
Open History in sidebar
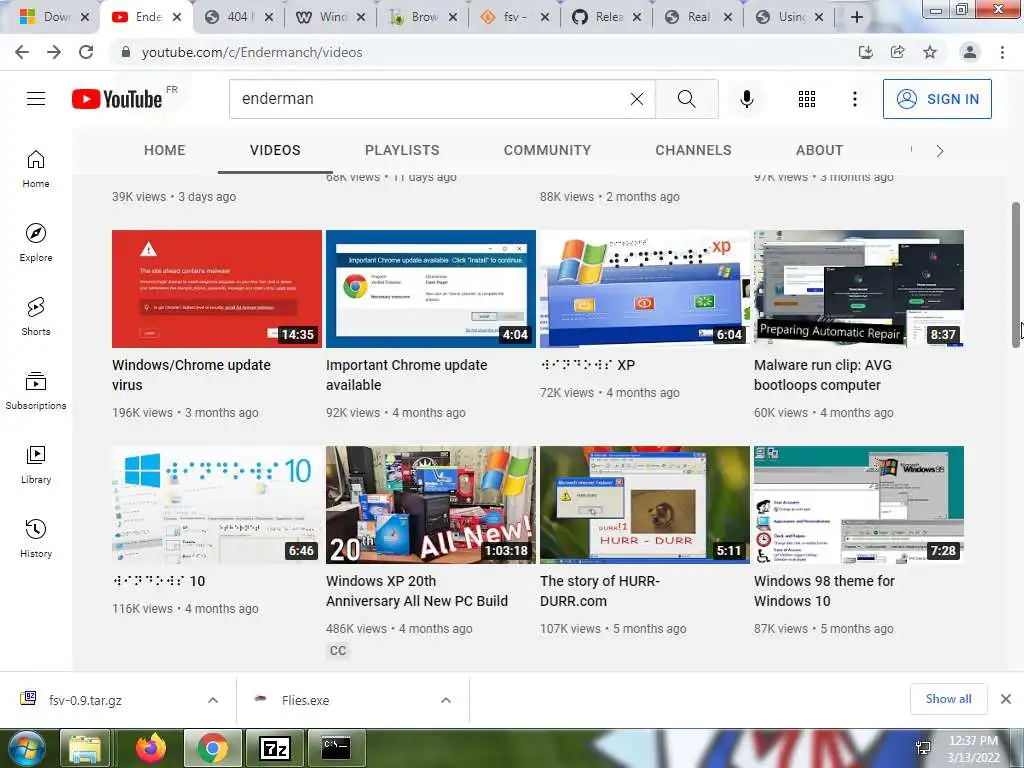(36, 538)
